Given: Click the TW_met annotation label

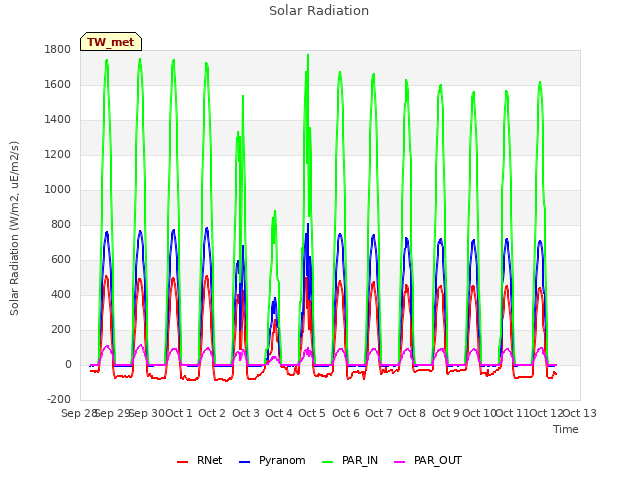Looking at the screenshot, I should point(111,42).
